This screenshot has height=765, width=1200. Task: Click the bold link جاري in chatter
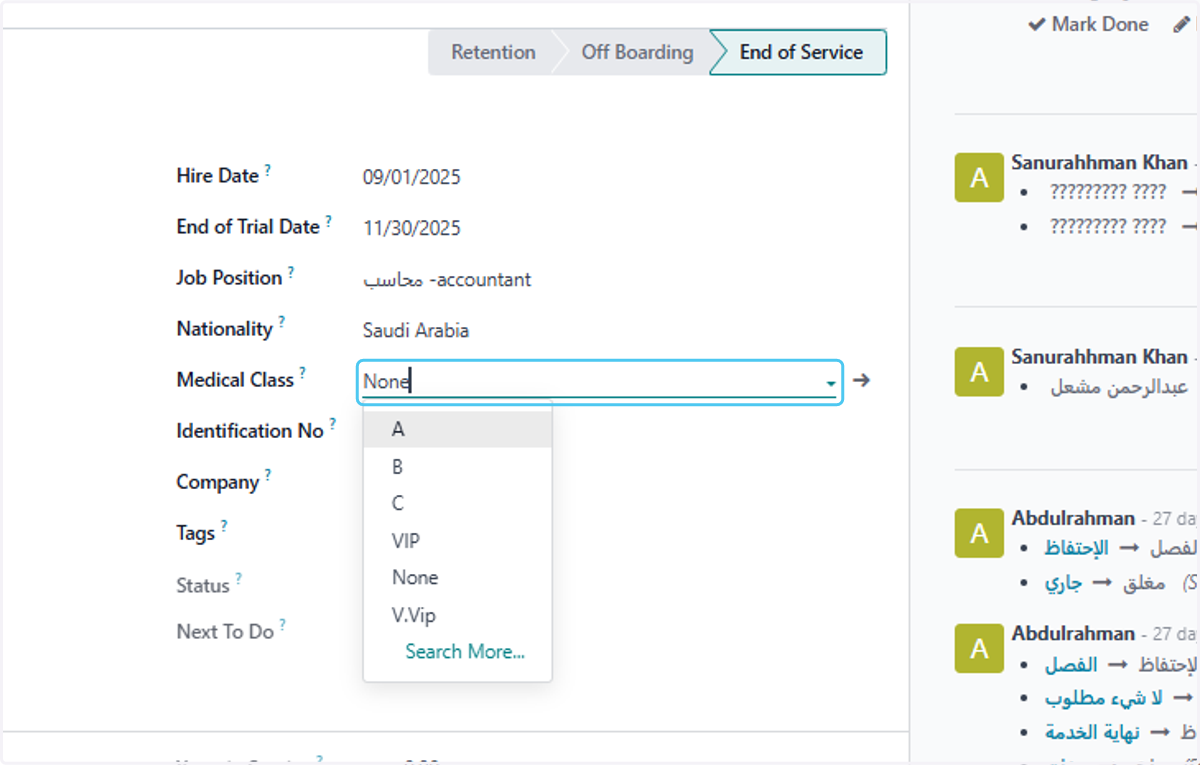point(1063,582)
